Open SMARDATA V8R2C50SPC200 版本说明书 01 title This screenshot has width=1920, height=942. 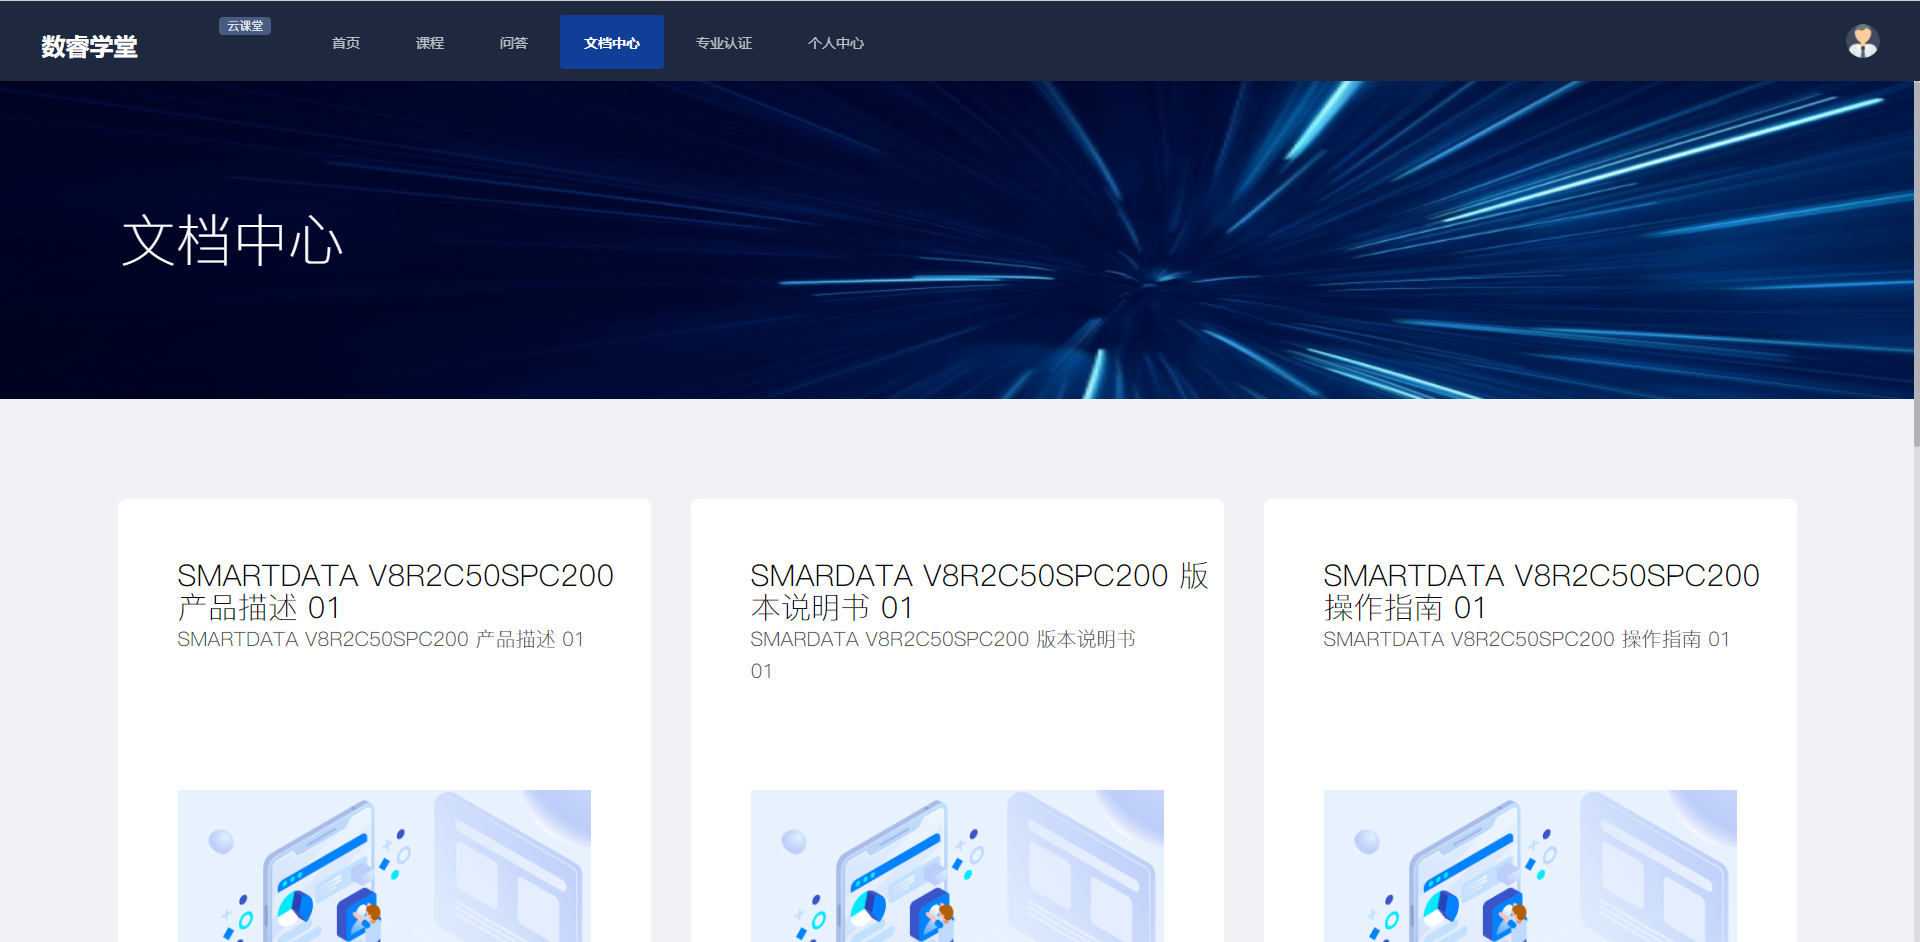[980, 591]
